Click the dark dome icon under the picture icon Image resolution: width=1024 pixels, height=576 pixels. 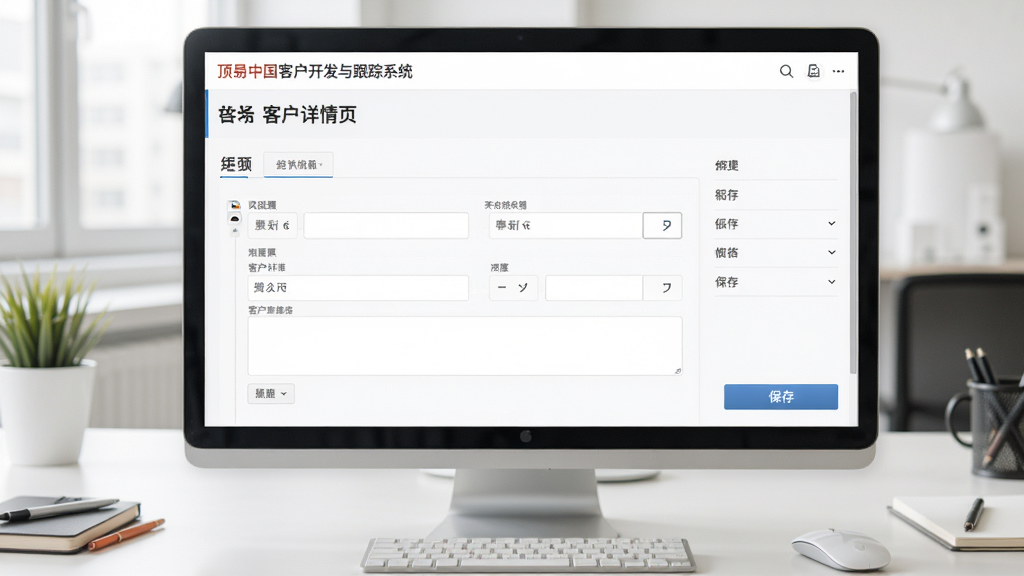235,218
